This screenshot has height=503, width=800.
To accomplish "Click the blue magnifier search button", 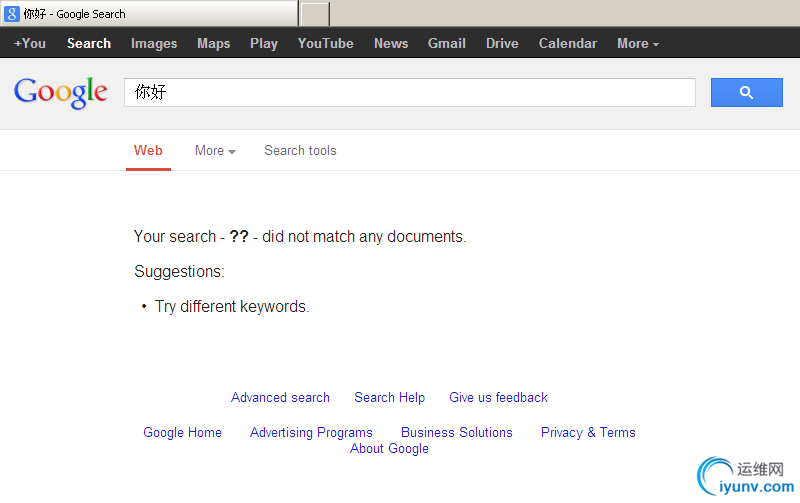I will [x=746, y=92].
